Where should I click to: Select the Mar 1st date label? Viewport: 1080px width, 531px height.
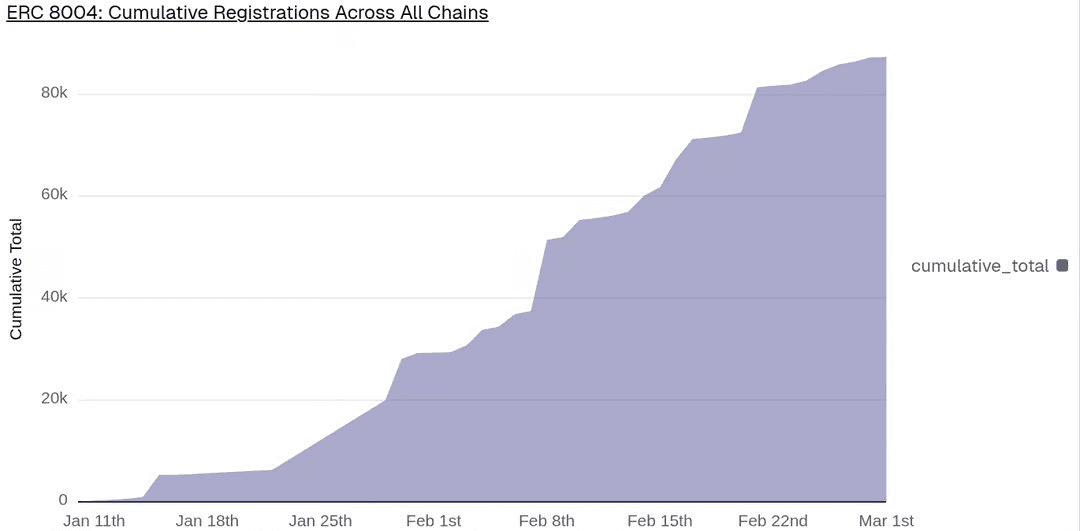tap(885, 521)
